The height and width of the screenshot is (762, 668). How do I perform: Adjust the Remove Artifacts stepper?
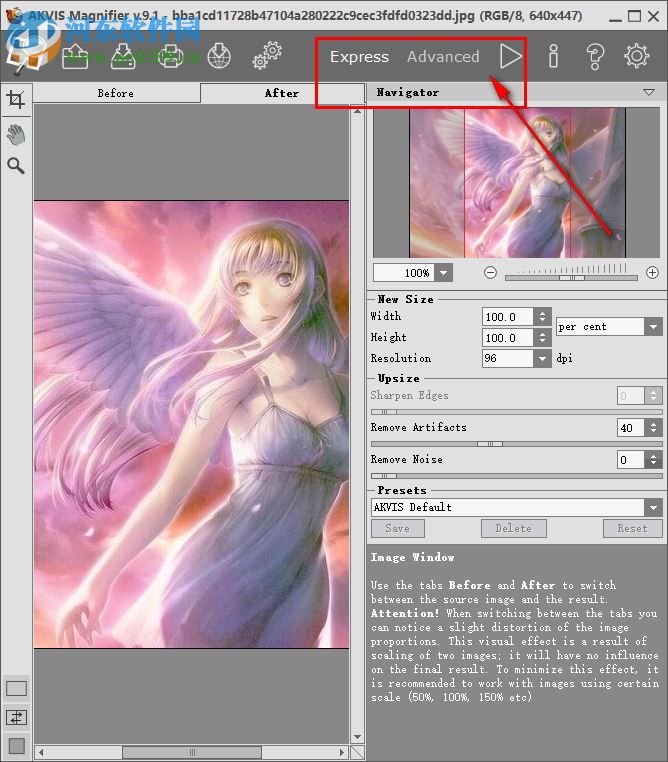[x=653, y=428]
